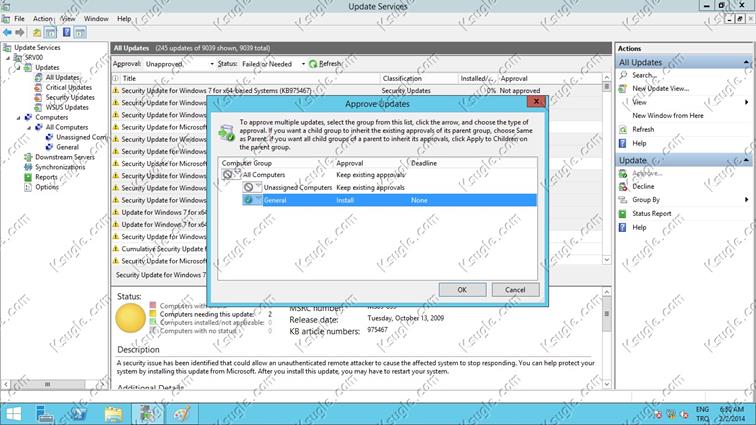Click the Status Report action link

coord(652,214)
